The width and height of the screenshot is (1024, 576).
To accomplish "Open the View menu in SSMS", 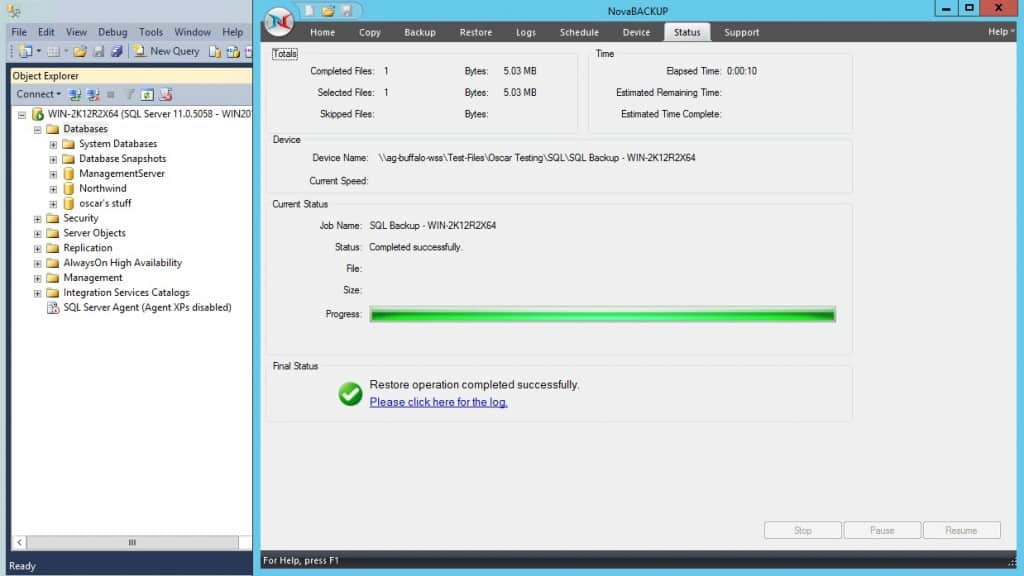I will (76, 32).
